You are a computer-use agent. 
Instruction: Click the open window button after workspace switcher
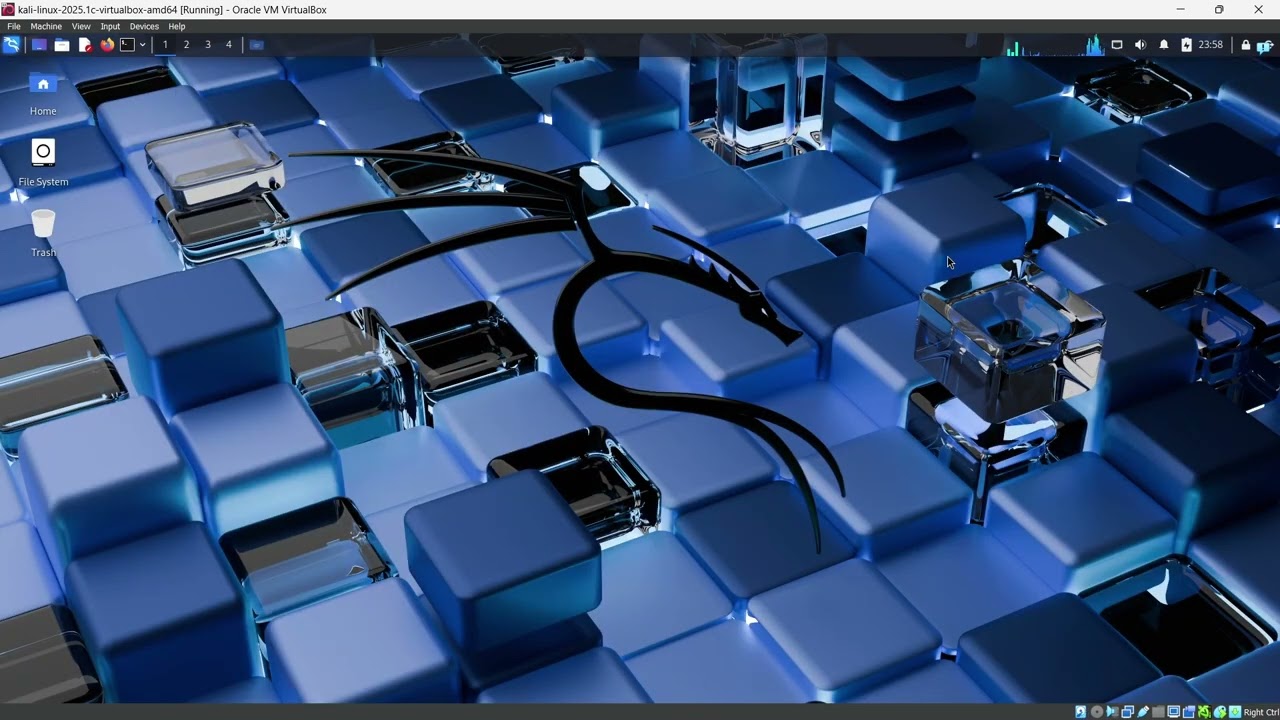257,44
